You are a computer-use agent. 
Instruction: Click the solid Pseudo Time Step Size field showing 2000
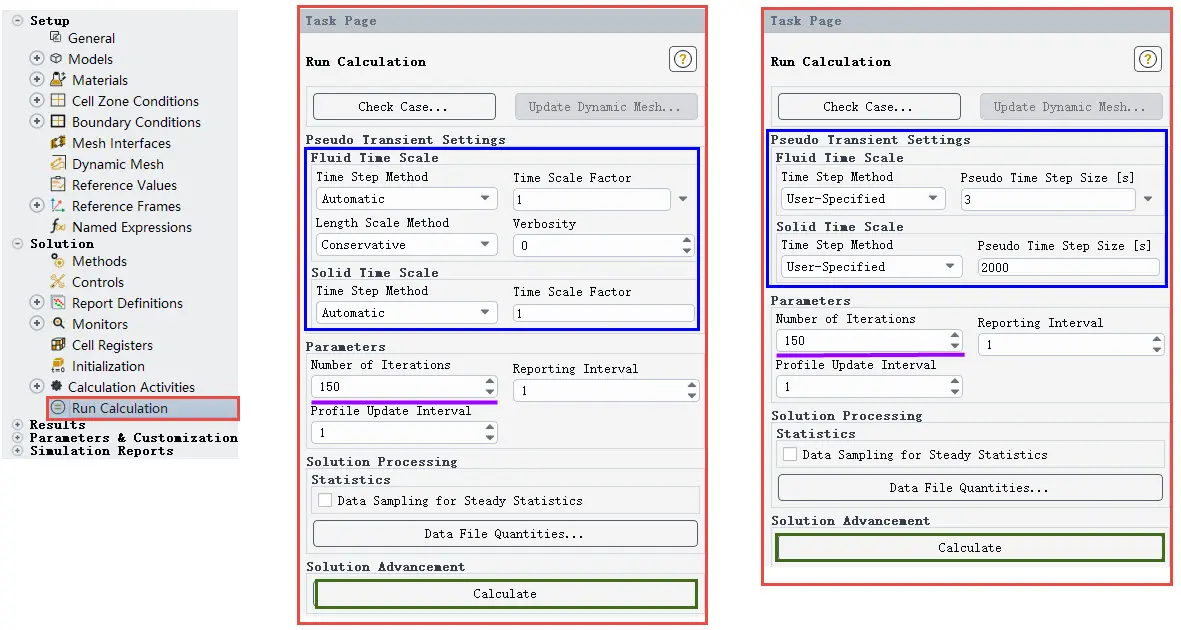click(1068, 268)
